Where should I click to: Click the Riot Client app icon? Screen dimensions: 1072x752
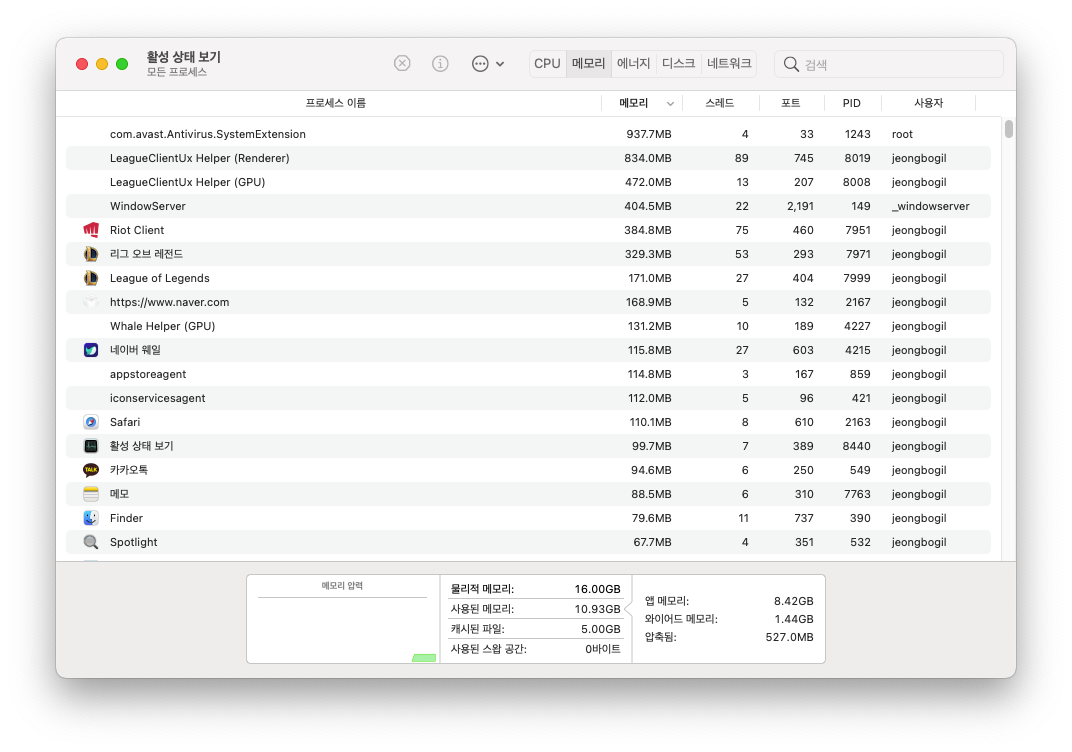point(91,230)
